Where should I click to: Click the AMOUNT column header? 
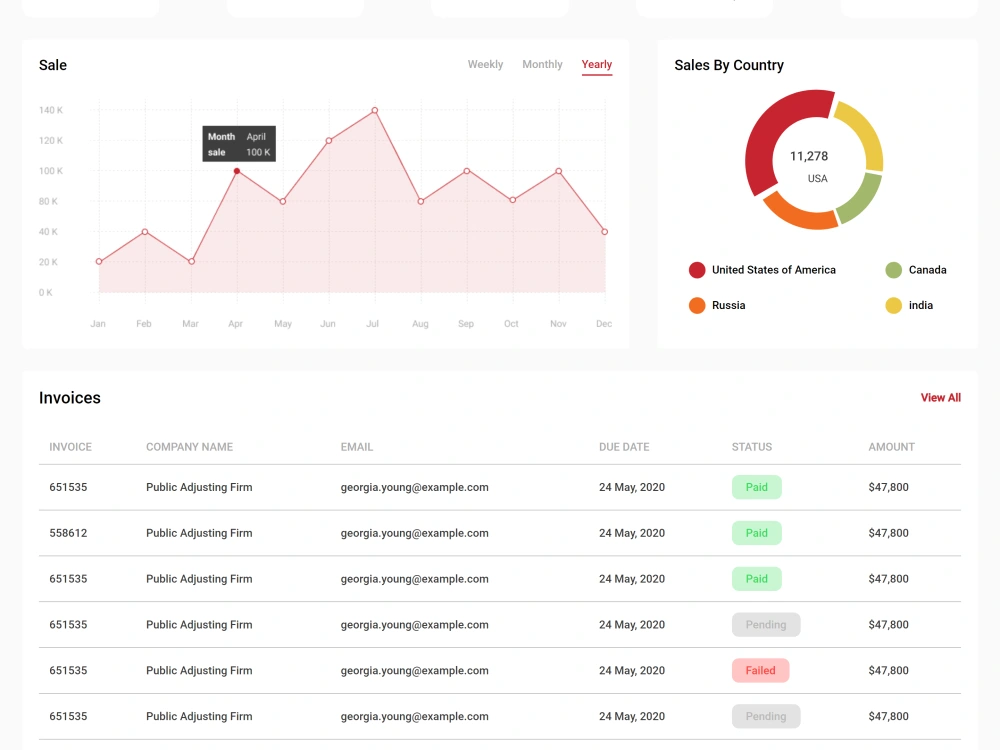pyautogui.click(x=891, y=447)
